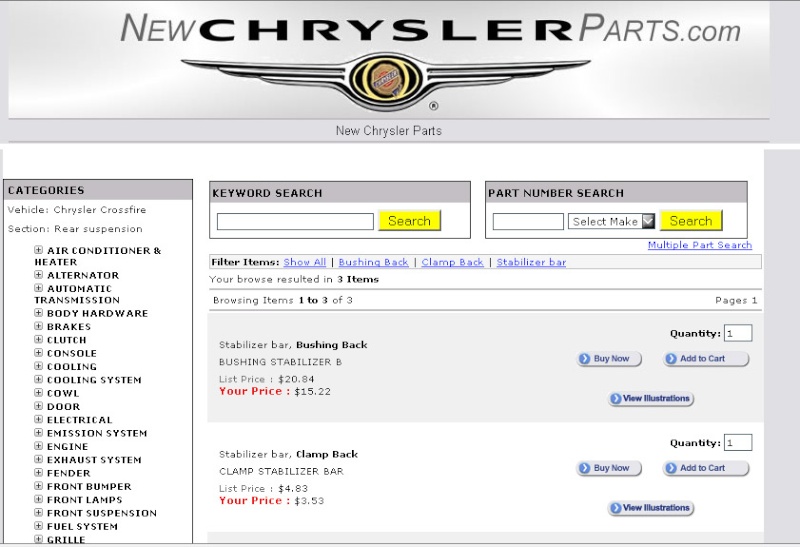Image resolution: width=800 pixels, height=547 pixels.
Task: Expand the Cowl category plus icon
Action: pos(38,392)
